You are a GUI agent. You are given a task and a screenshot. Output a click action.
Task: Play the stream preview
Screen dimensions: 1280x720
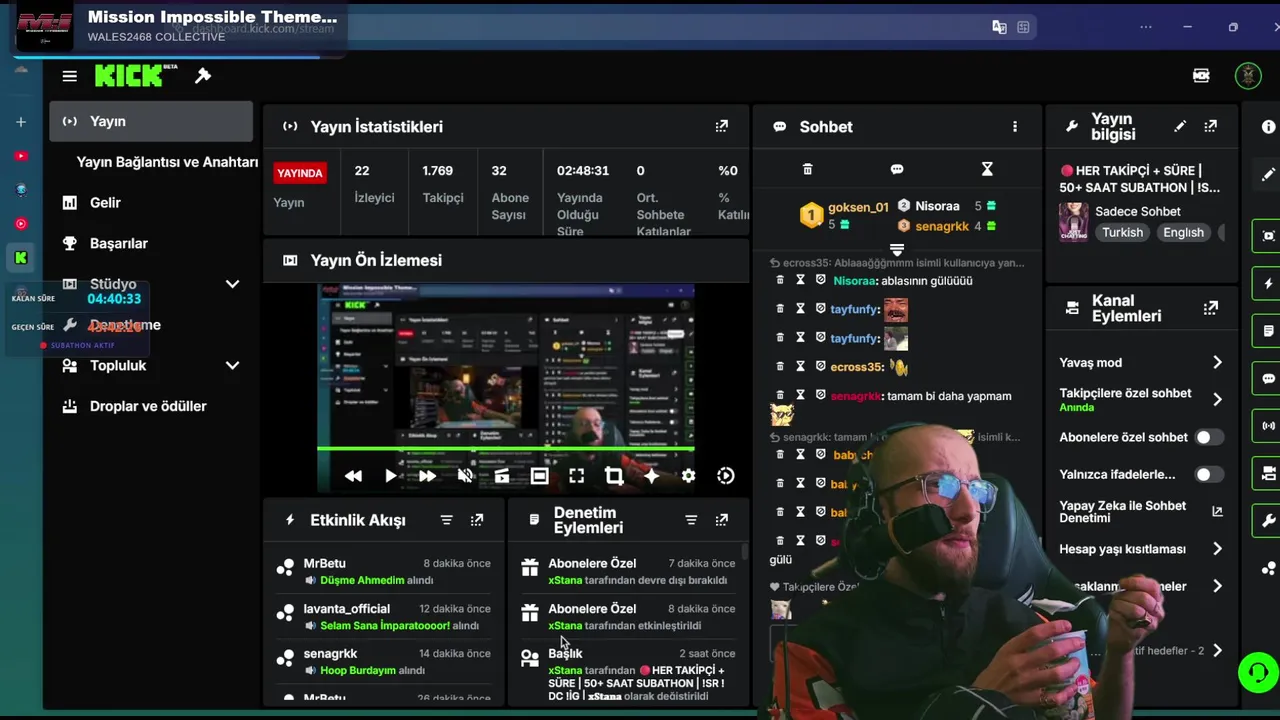[x=390, y=476]
